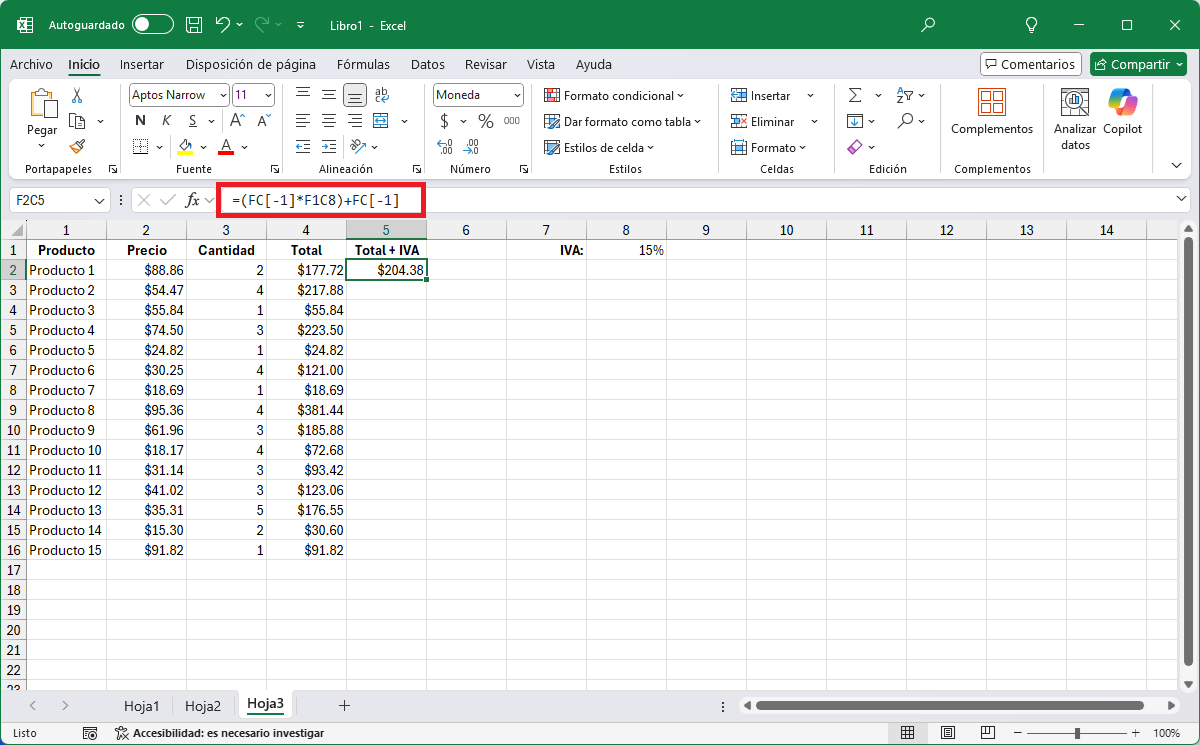Click the Pegar paste icon
The image size is (1200, 745).
coord(42,104)
